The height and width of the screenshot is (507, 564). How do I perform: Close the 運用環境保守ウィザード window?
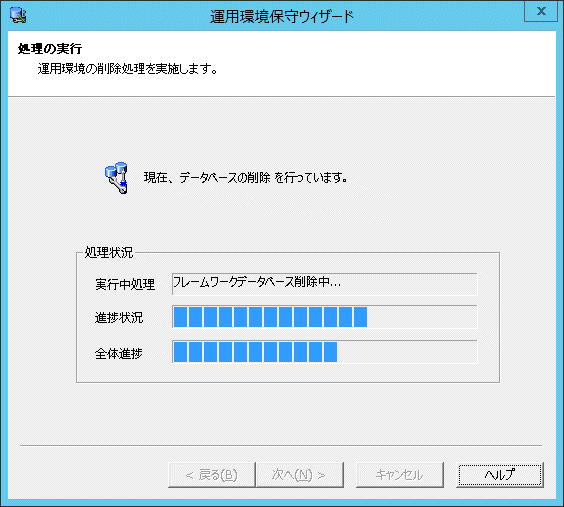541,11
